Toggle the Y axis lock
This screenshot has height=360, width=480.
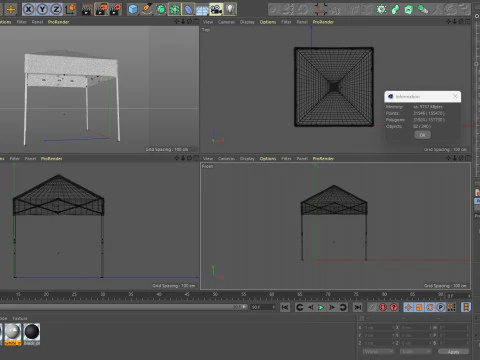pos(42,9)
